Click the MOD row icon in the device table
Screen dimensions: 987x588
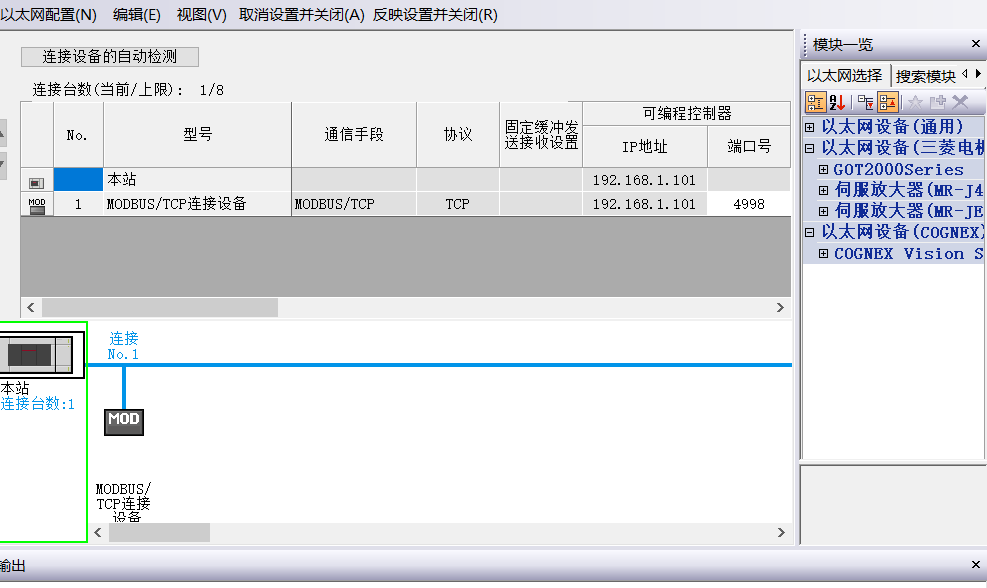click(x=37, y=204)
